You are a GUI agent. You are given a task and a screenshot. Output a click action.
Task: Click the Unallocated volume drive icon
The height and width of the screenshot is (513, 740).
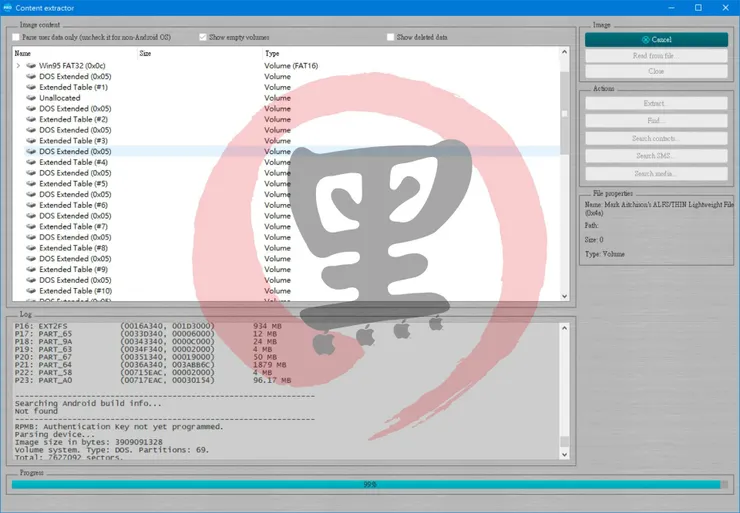[31, 98]
